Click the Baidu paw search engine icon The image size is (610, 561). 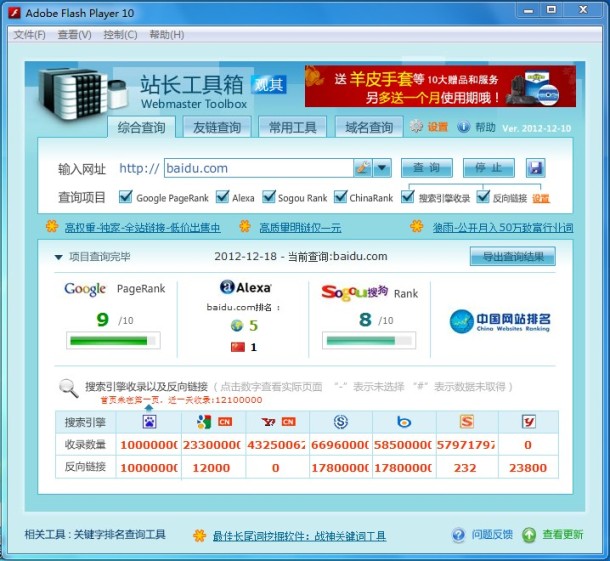coord(149,422)
